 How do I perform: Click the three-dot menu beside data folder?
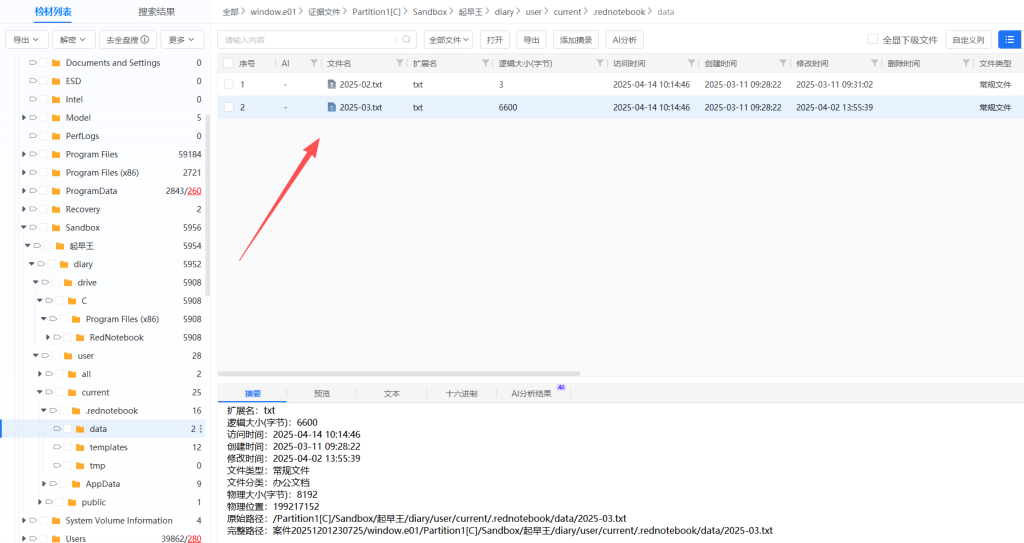click(201, 429)
